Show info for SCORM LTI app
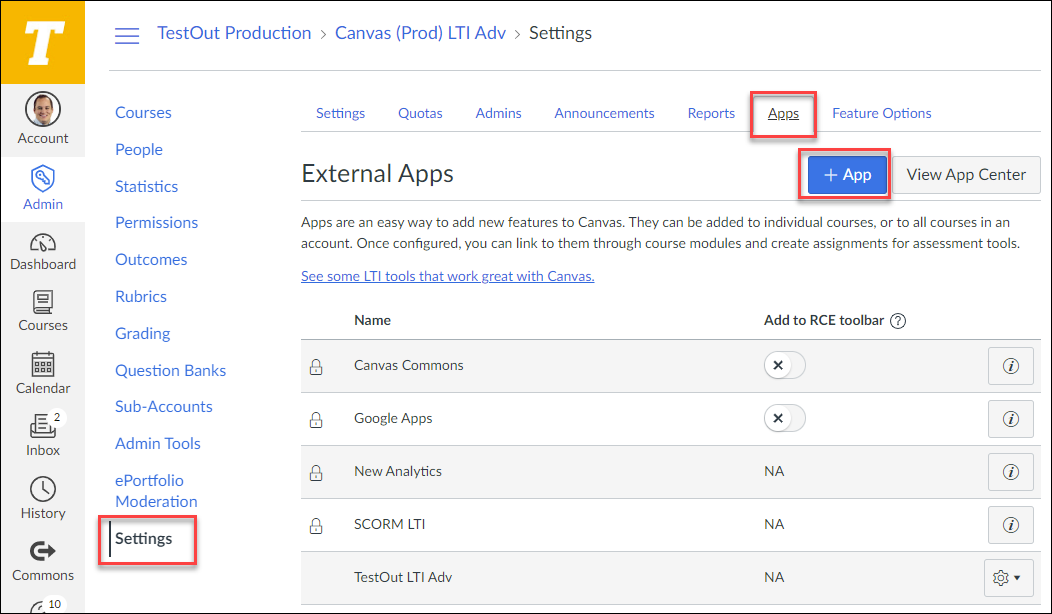Screen dimensions: 1052x614 1010,525
